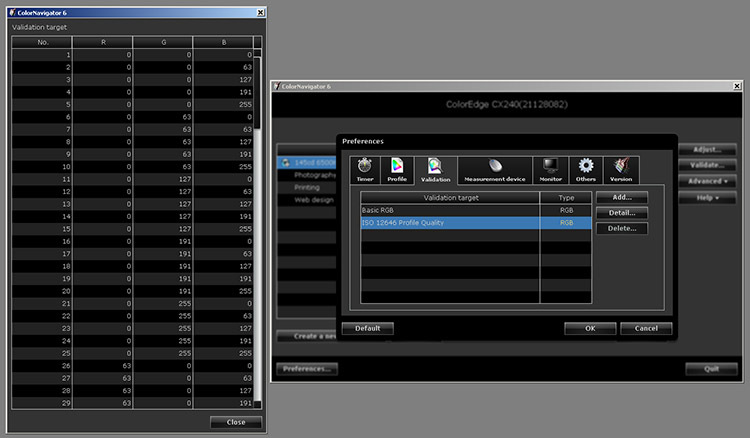Screen dimensions: 750x438
Task: Select the 145cd 6500K target entry
Action: tap(307, 163)
